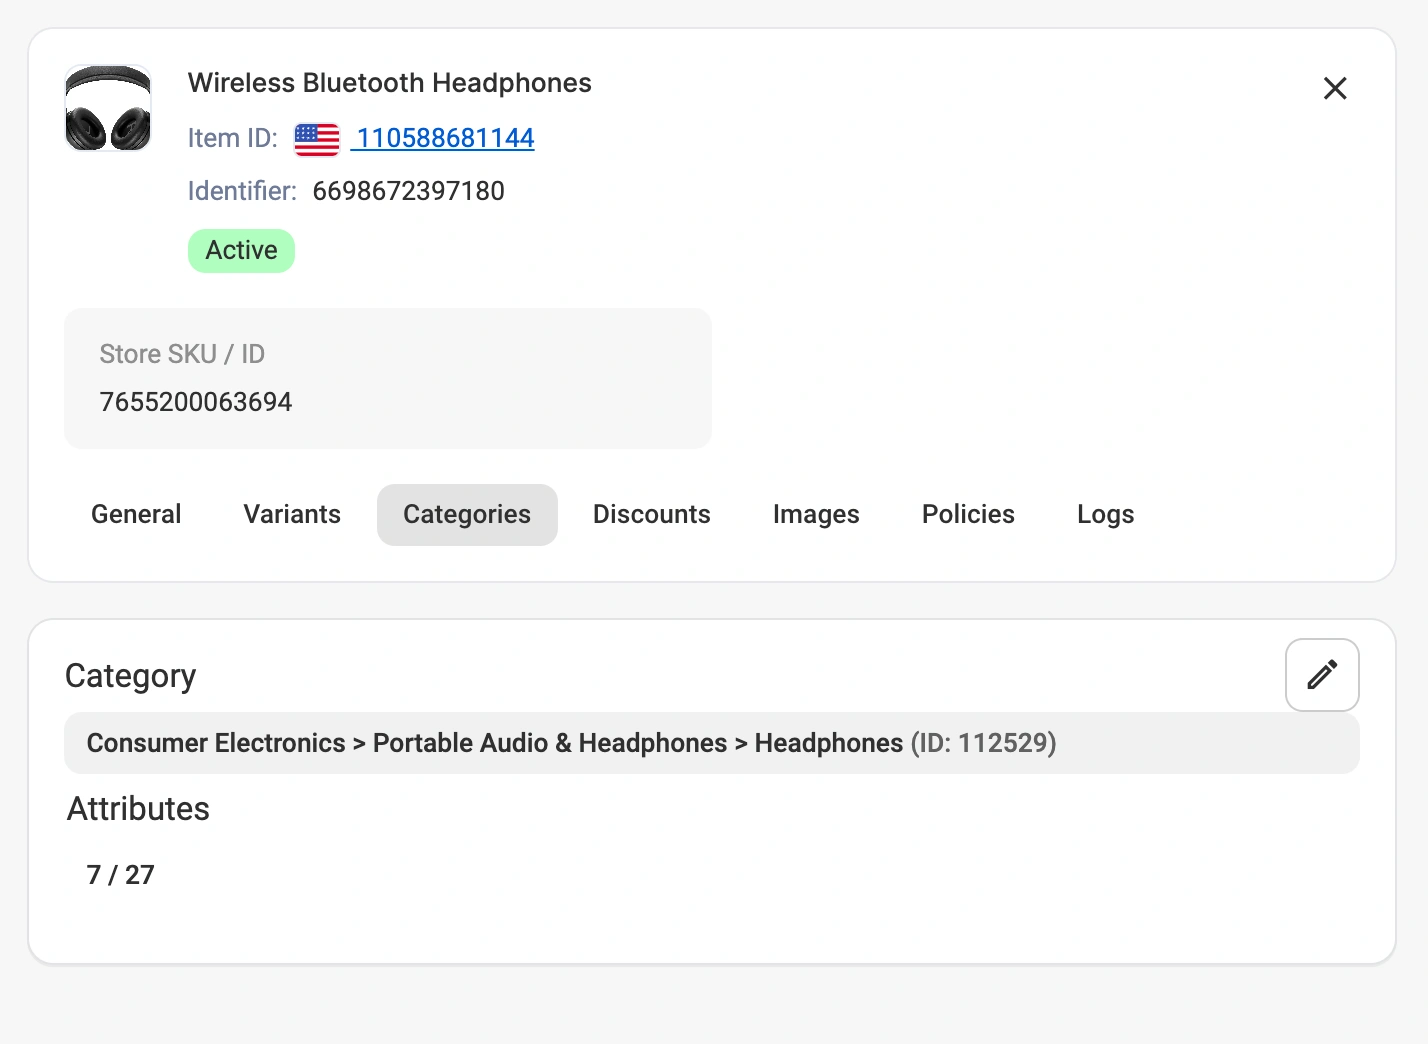View the Policies tab
The image size is (1428, 1044).
[968, 514]
